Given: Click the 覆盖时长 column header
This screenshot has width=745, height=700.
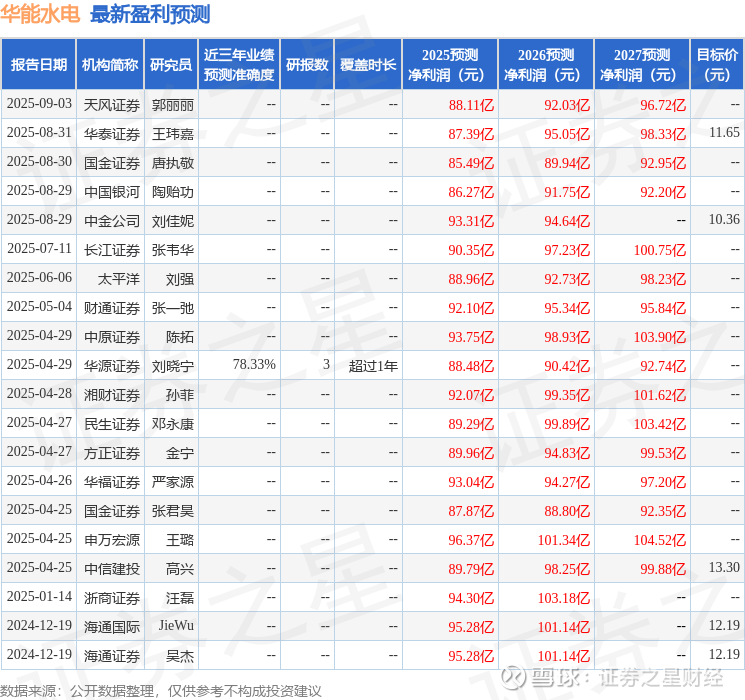Looking at the screenshot, I should 368,65.
